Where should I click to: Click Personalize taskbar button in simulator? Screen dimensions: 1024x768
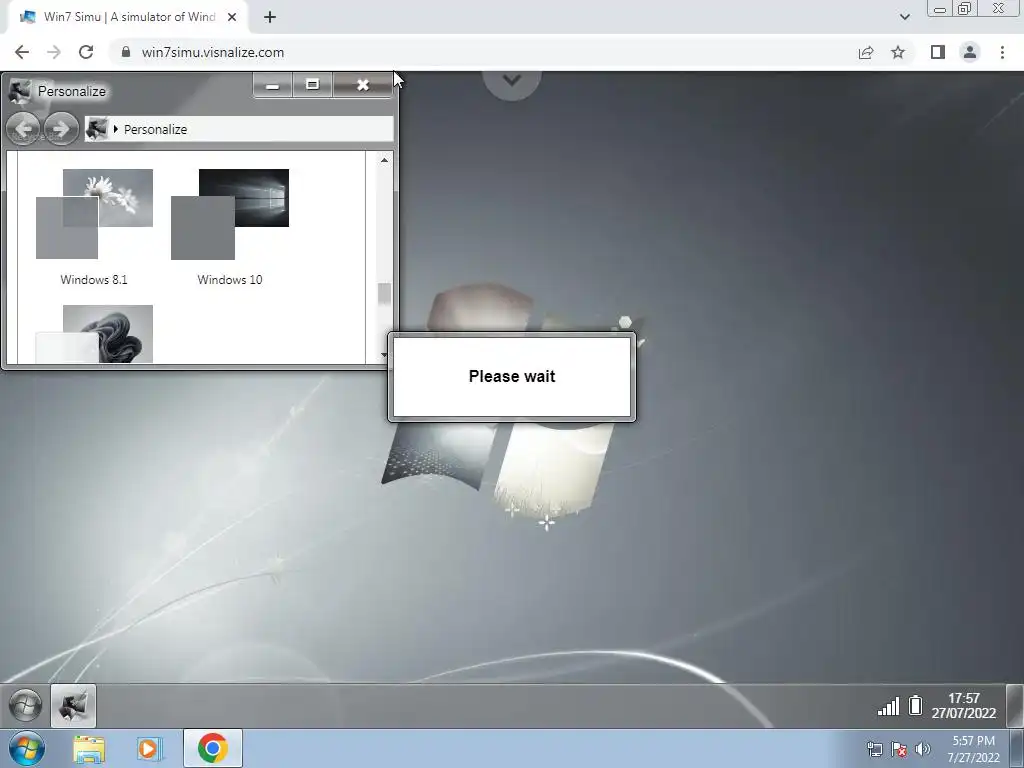pyautogui.click(x=73, y=705)
